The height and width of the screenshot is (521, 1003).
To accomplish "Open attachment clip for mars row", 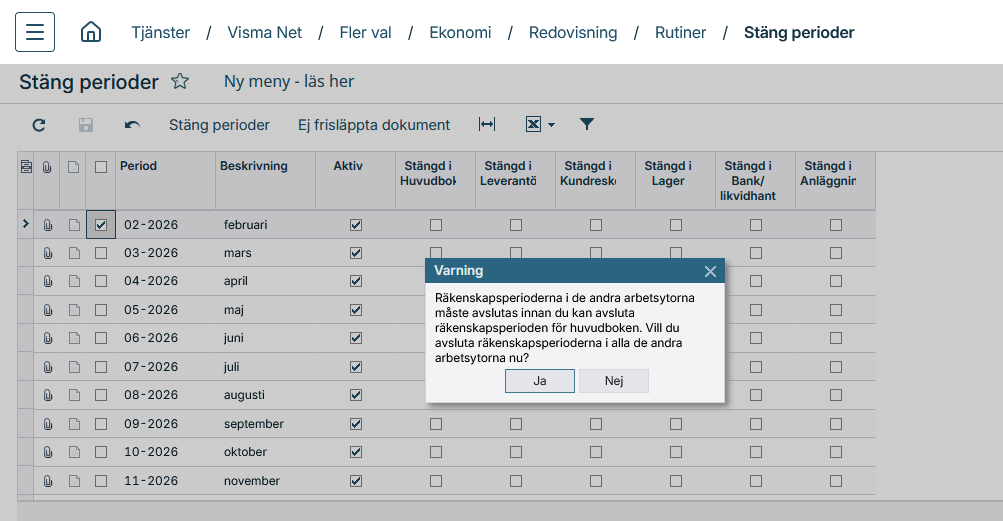I will point(47,253).
